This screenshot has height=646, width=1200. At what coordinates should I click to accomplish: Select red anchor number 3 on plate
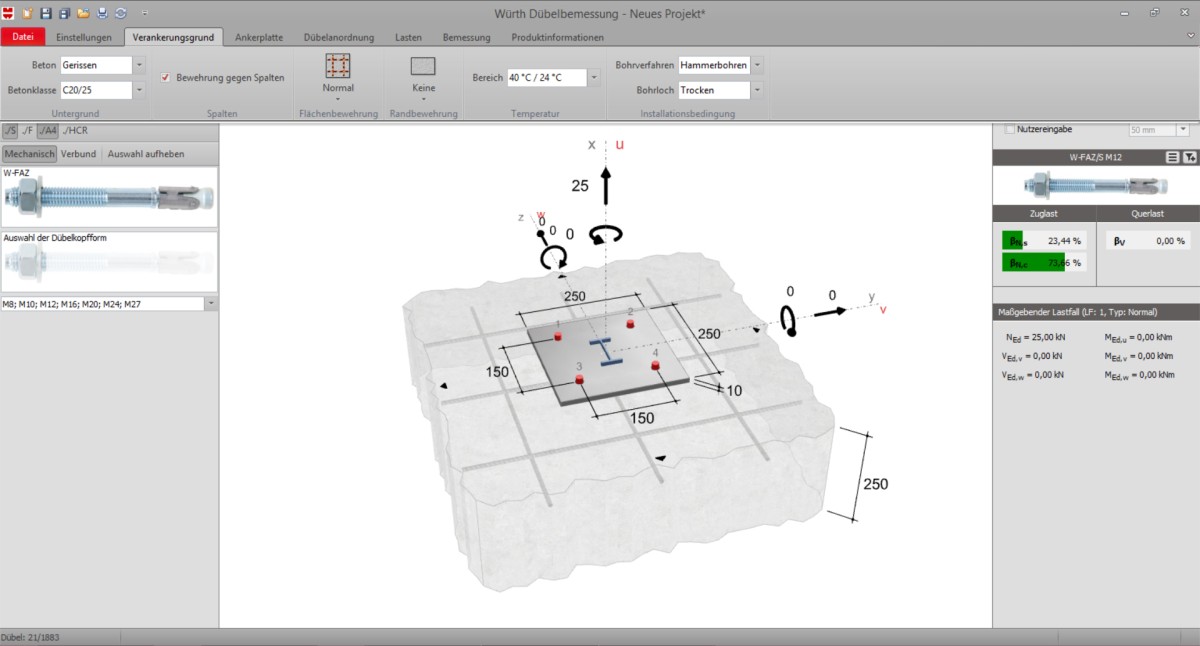click(x=580, y=379)
